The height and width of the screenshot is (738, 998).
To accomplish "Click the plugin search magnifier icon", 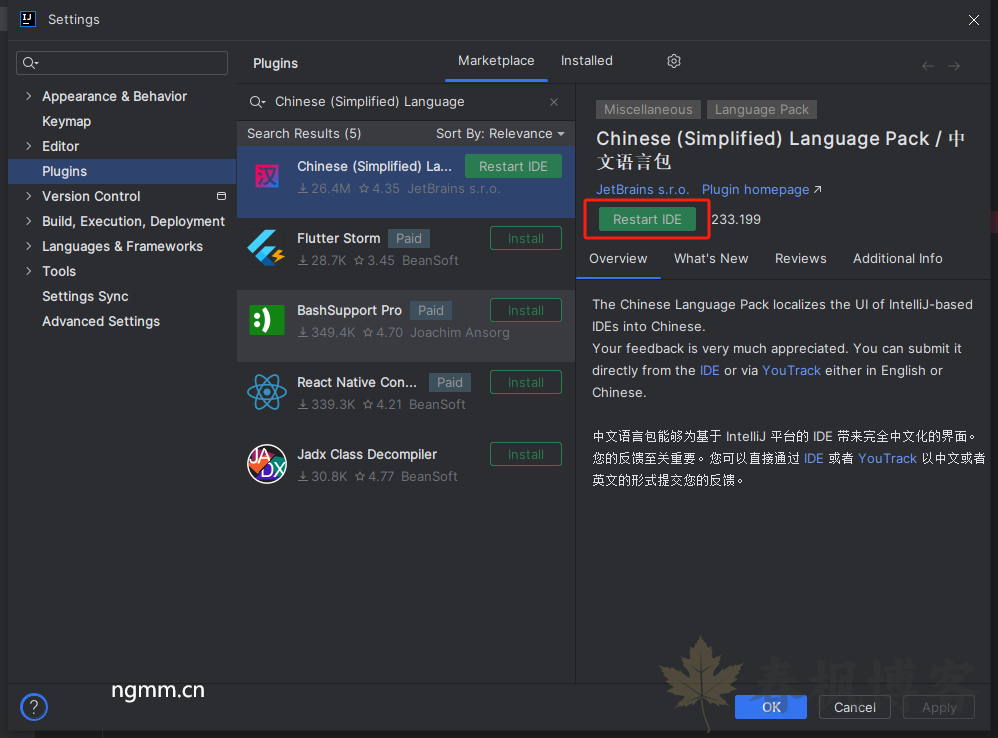I will click(x=257, y=102).
